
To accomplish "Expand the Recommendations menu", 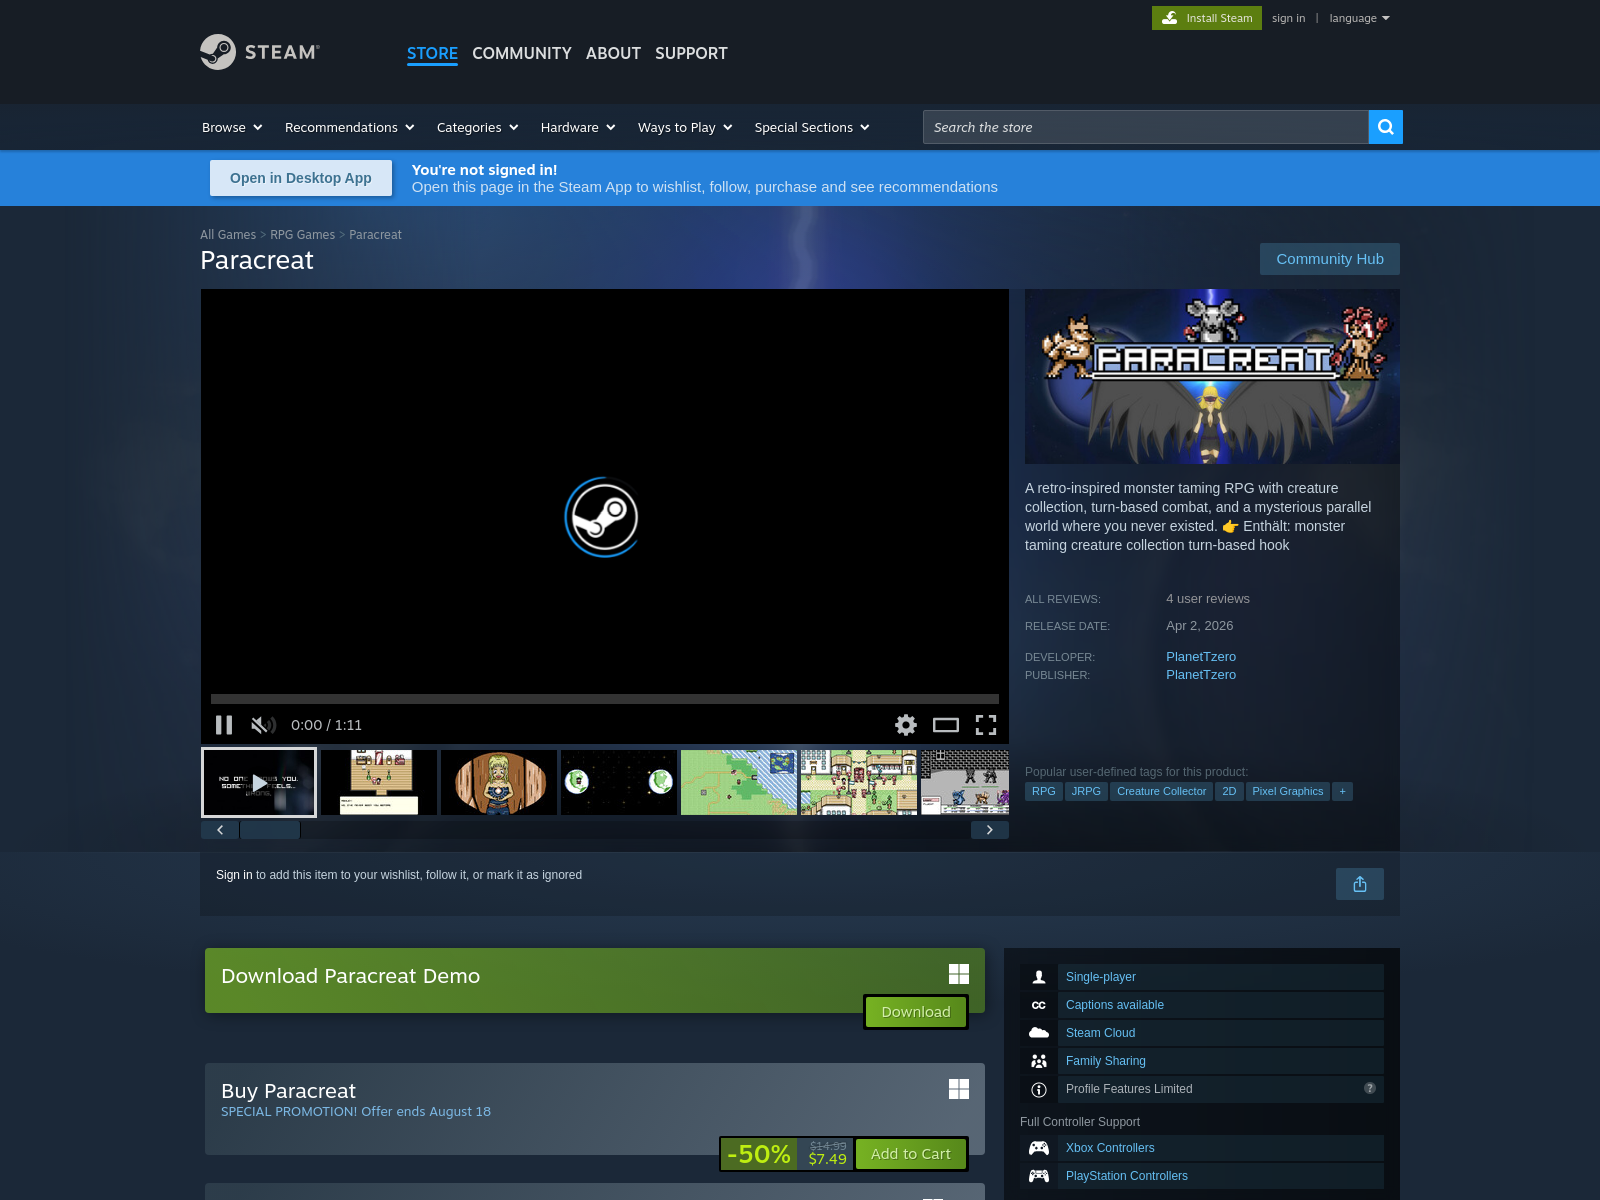I will (350, 127).
